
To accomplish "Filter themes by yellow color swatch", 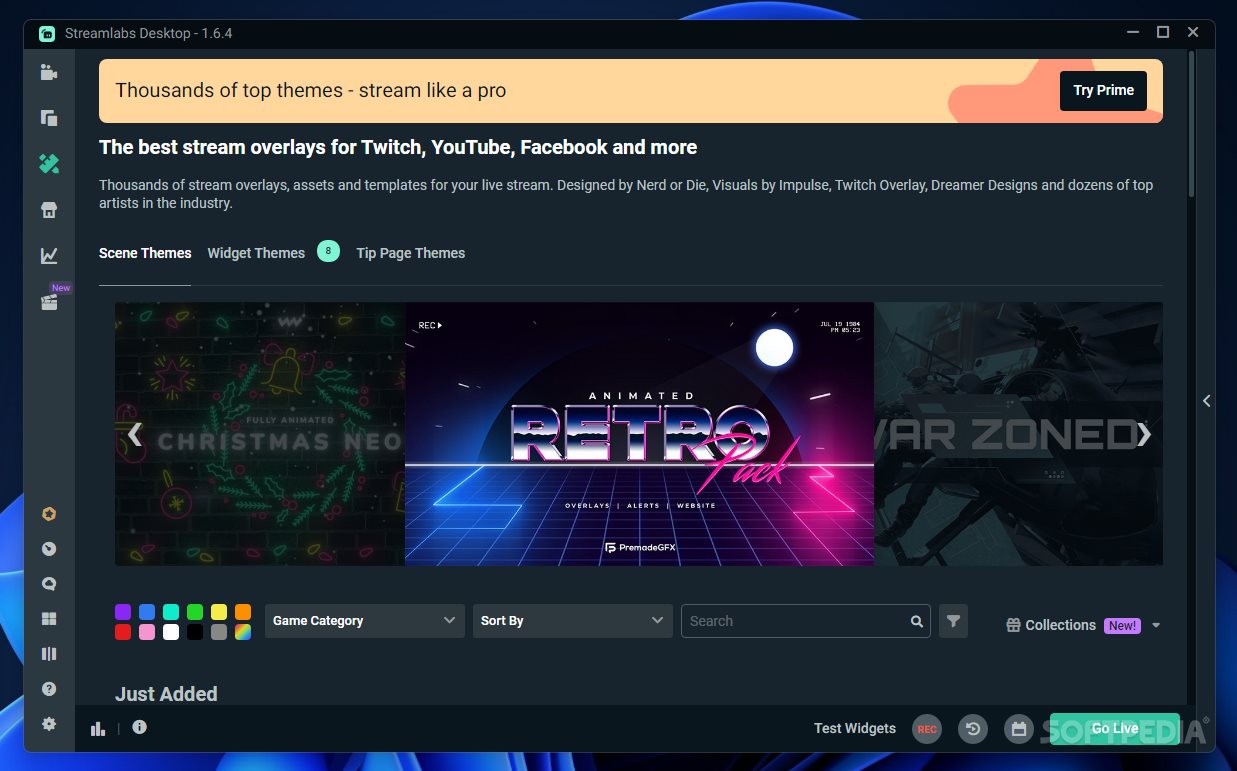I will coord(219,612).
